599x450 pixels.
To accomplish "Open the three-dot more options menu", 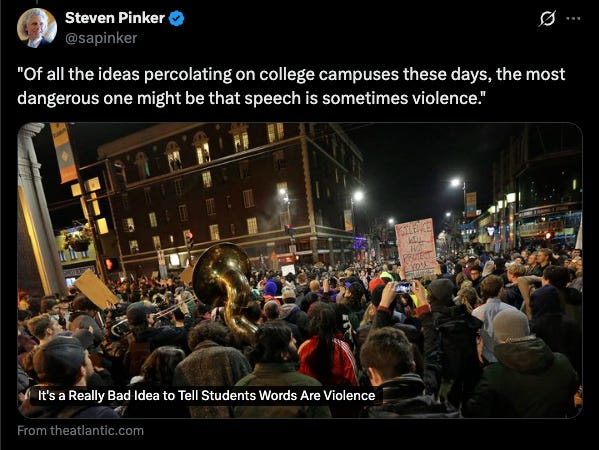I will 573,18.
